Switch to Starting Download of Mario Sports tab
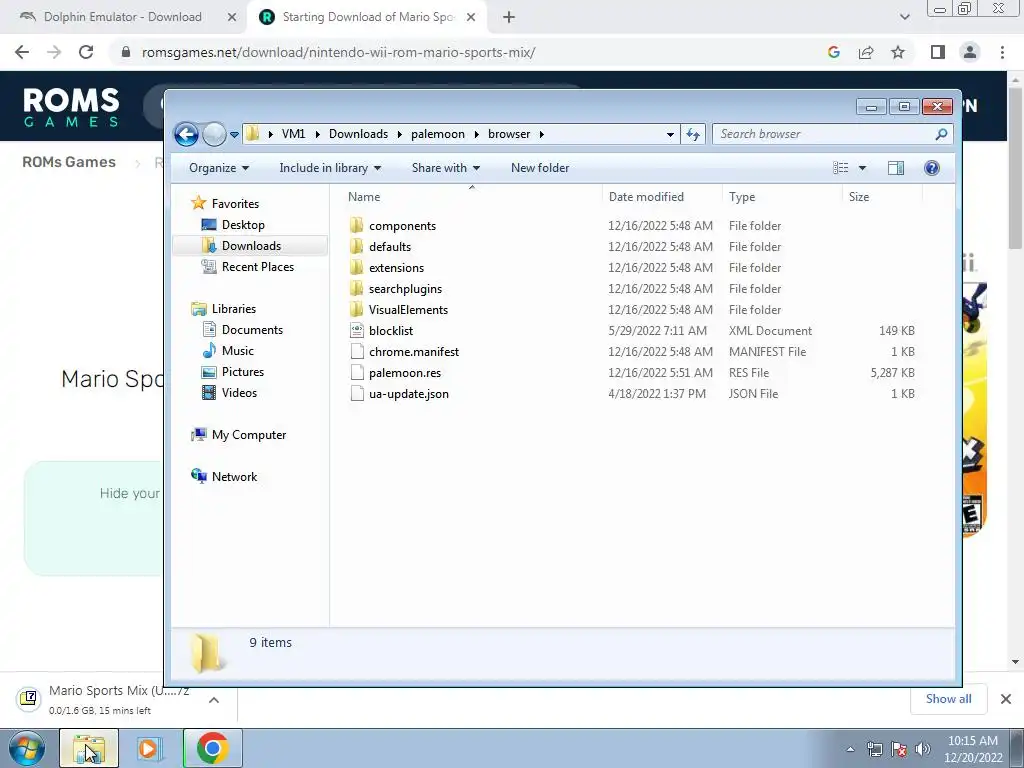 [368, 17]
